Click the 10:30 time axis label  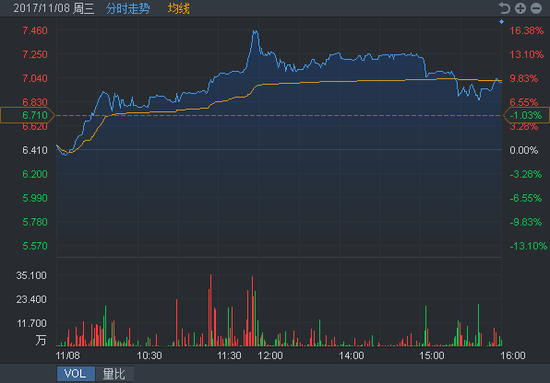pos(149,356)
